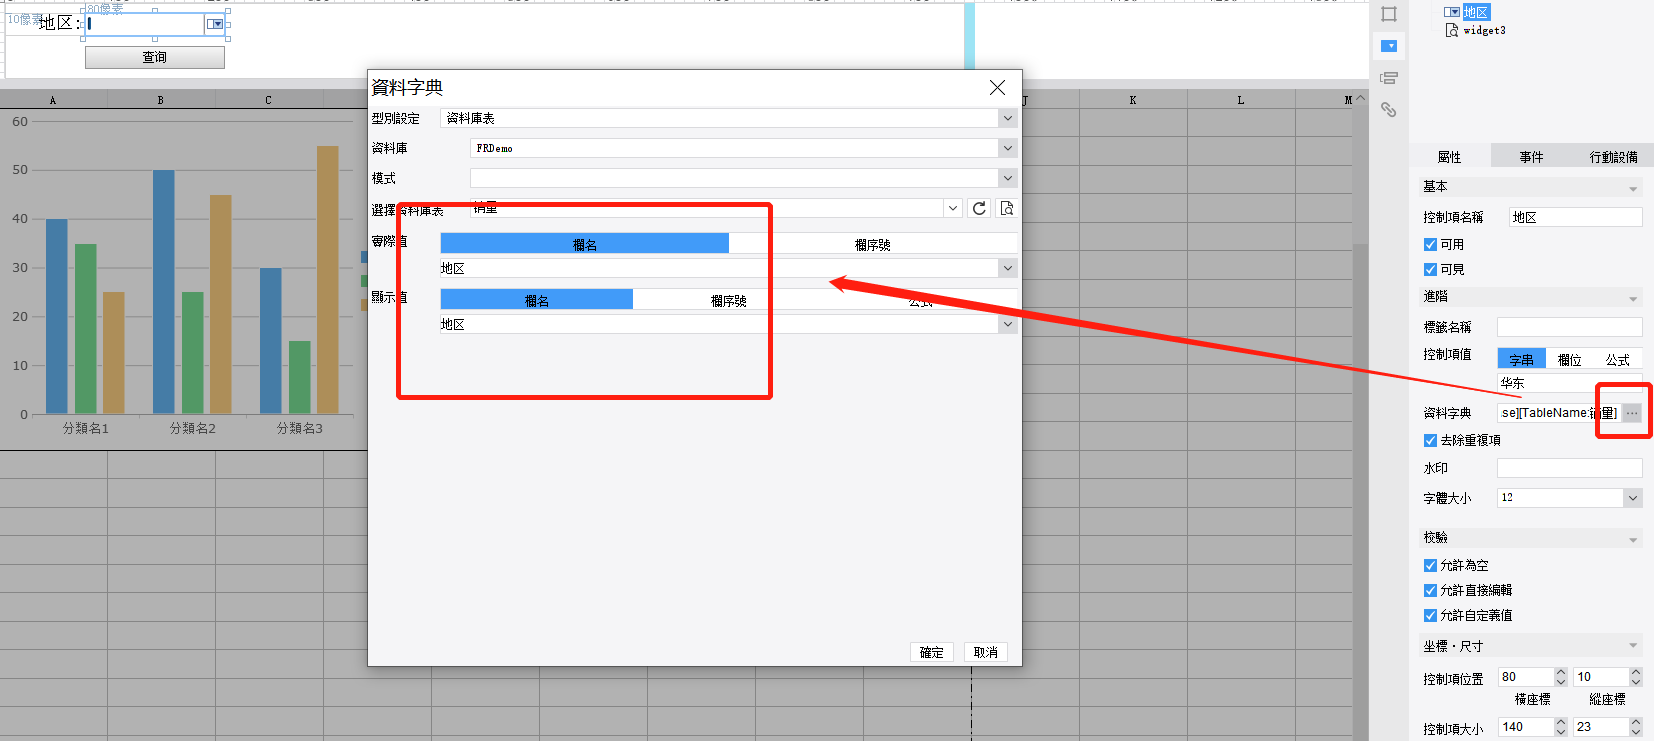Image resolution: width=1654 pixels, height=741 pixels.
Task: Click the hyperlink chain icon in sidebar
Action: pyautogui.click(x=1389, y=110)
